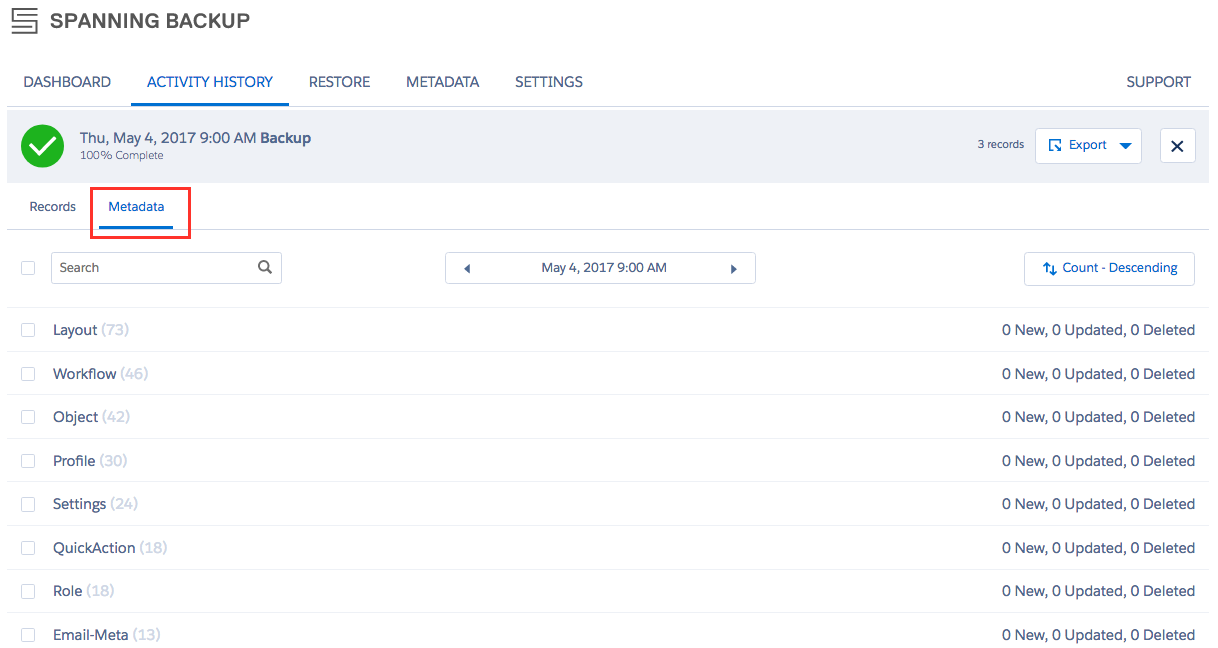Tick the select-all checkbox beside Search
The height and width of the screenshot is (648, 1218).
(x=28, y=268)
